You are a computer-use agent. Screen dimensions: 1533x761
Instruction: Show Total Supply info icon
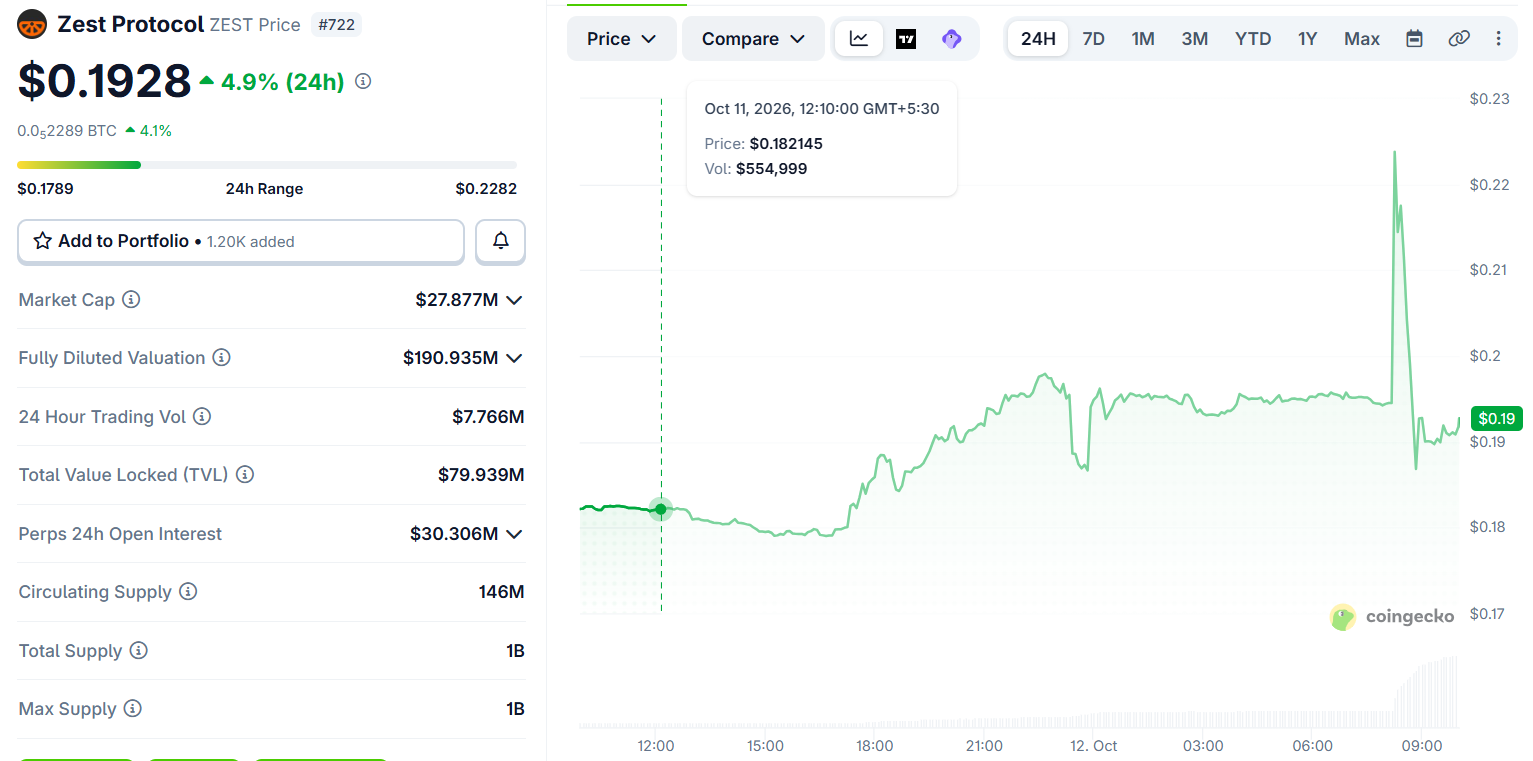139,651
